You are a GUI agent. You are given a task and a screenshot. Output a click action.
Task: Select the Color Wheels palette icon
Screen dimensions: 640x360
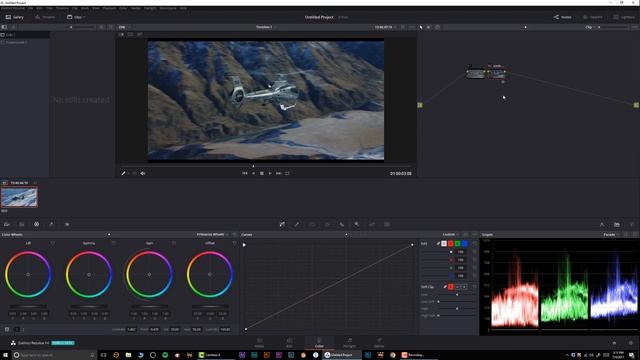click(36, 224)
